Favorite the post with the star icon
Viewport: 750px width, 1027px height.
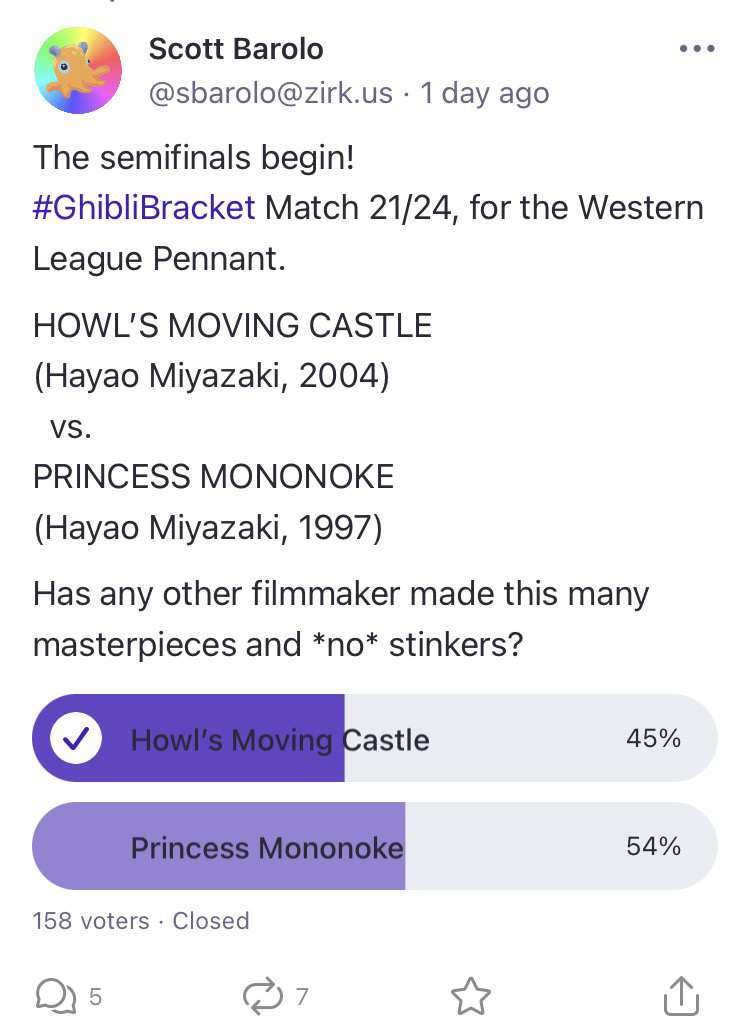click(x=470, y=996)
